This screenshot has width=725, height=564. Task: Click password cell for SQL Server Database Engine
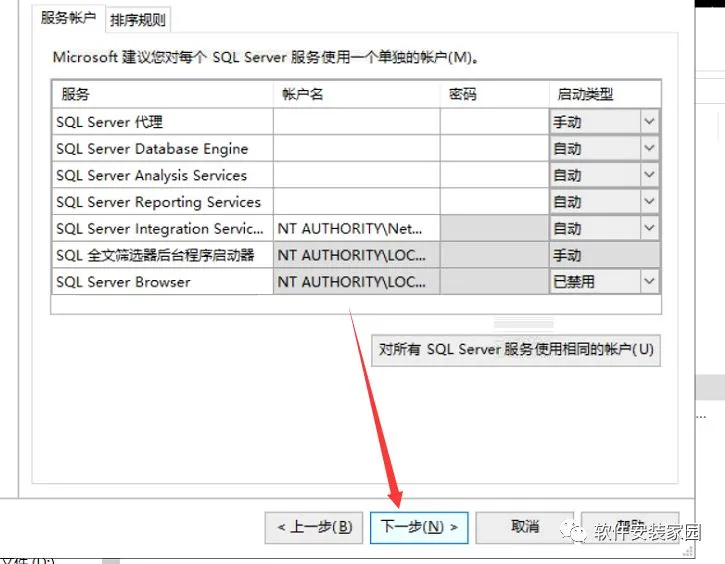(494, 148)
